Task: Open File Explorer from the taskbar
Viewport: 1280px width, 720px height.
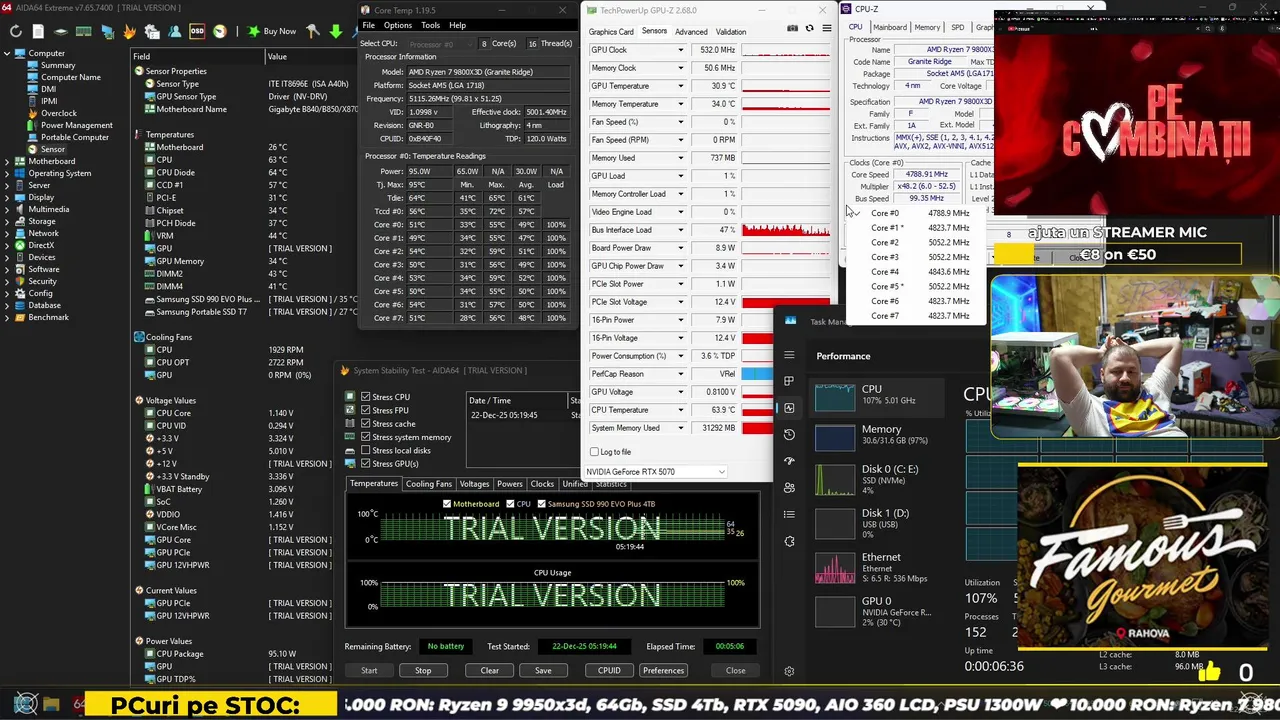Action: pyautogui.click(x=51, y=705)
